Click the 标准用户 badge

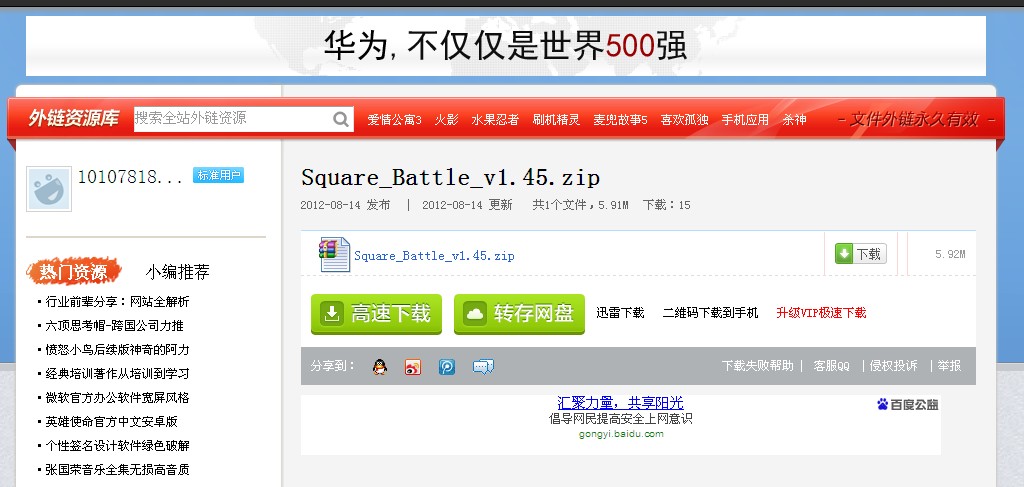(218, 175)
